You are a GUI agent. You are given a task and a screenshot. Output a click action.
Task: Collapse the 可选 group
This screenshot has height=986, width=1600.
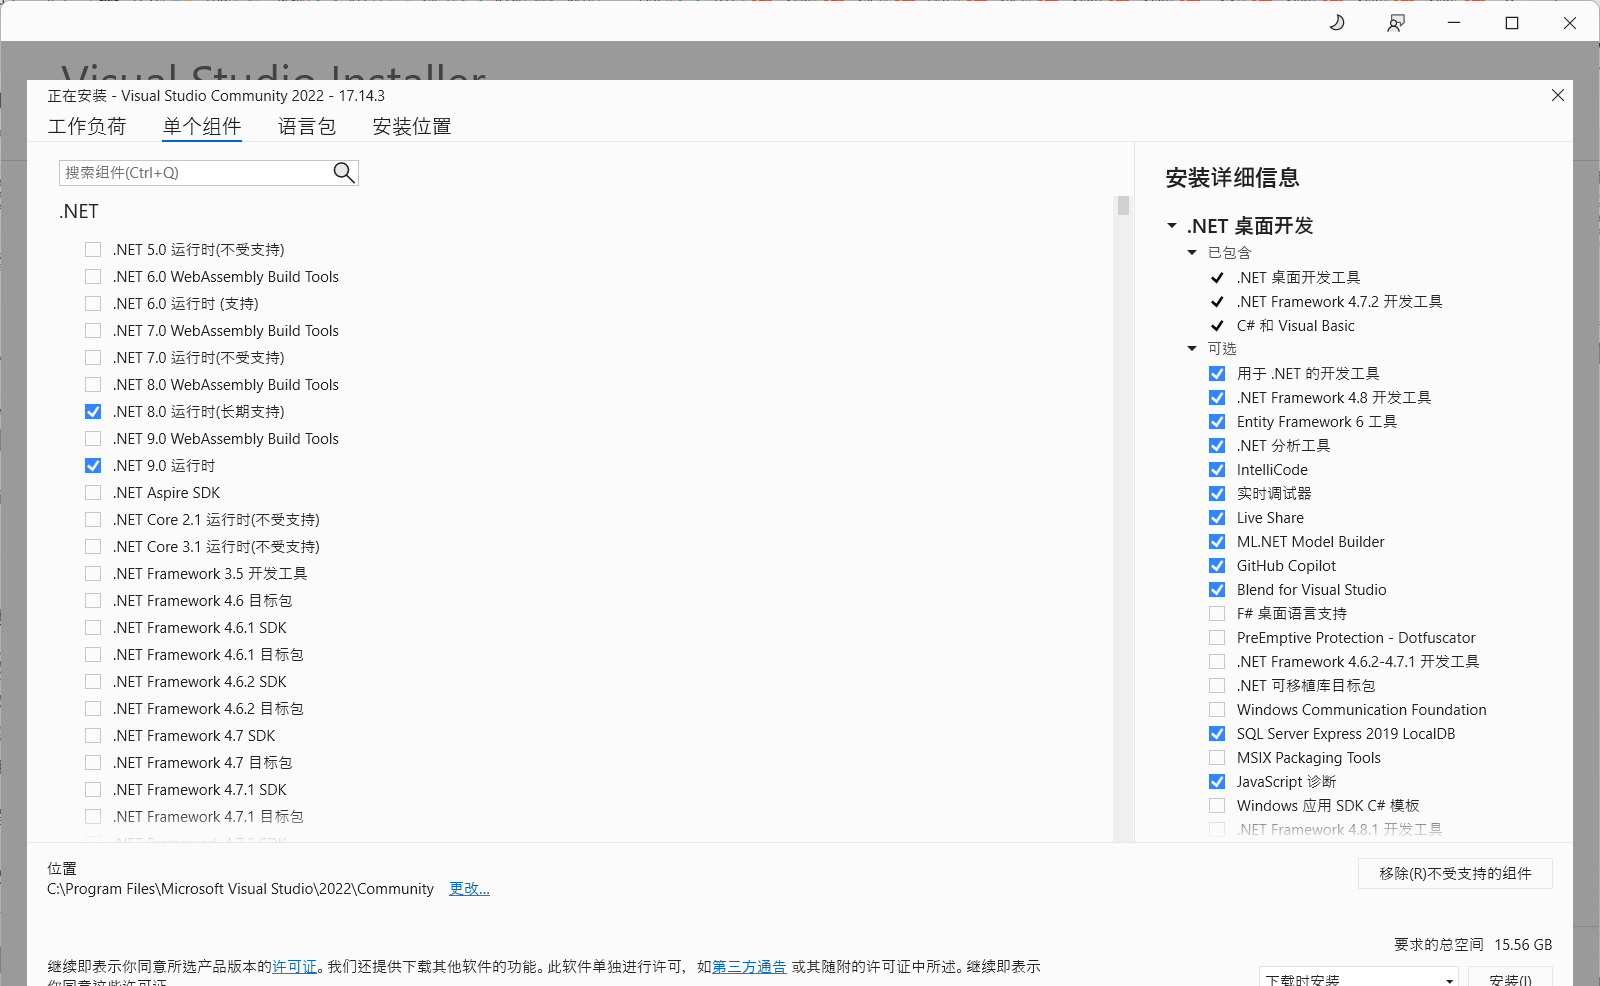click(x=1192, y=349)
